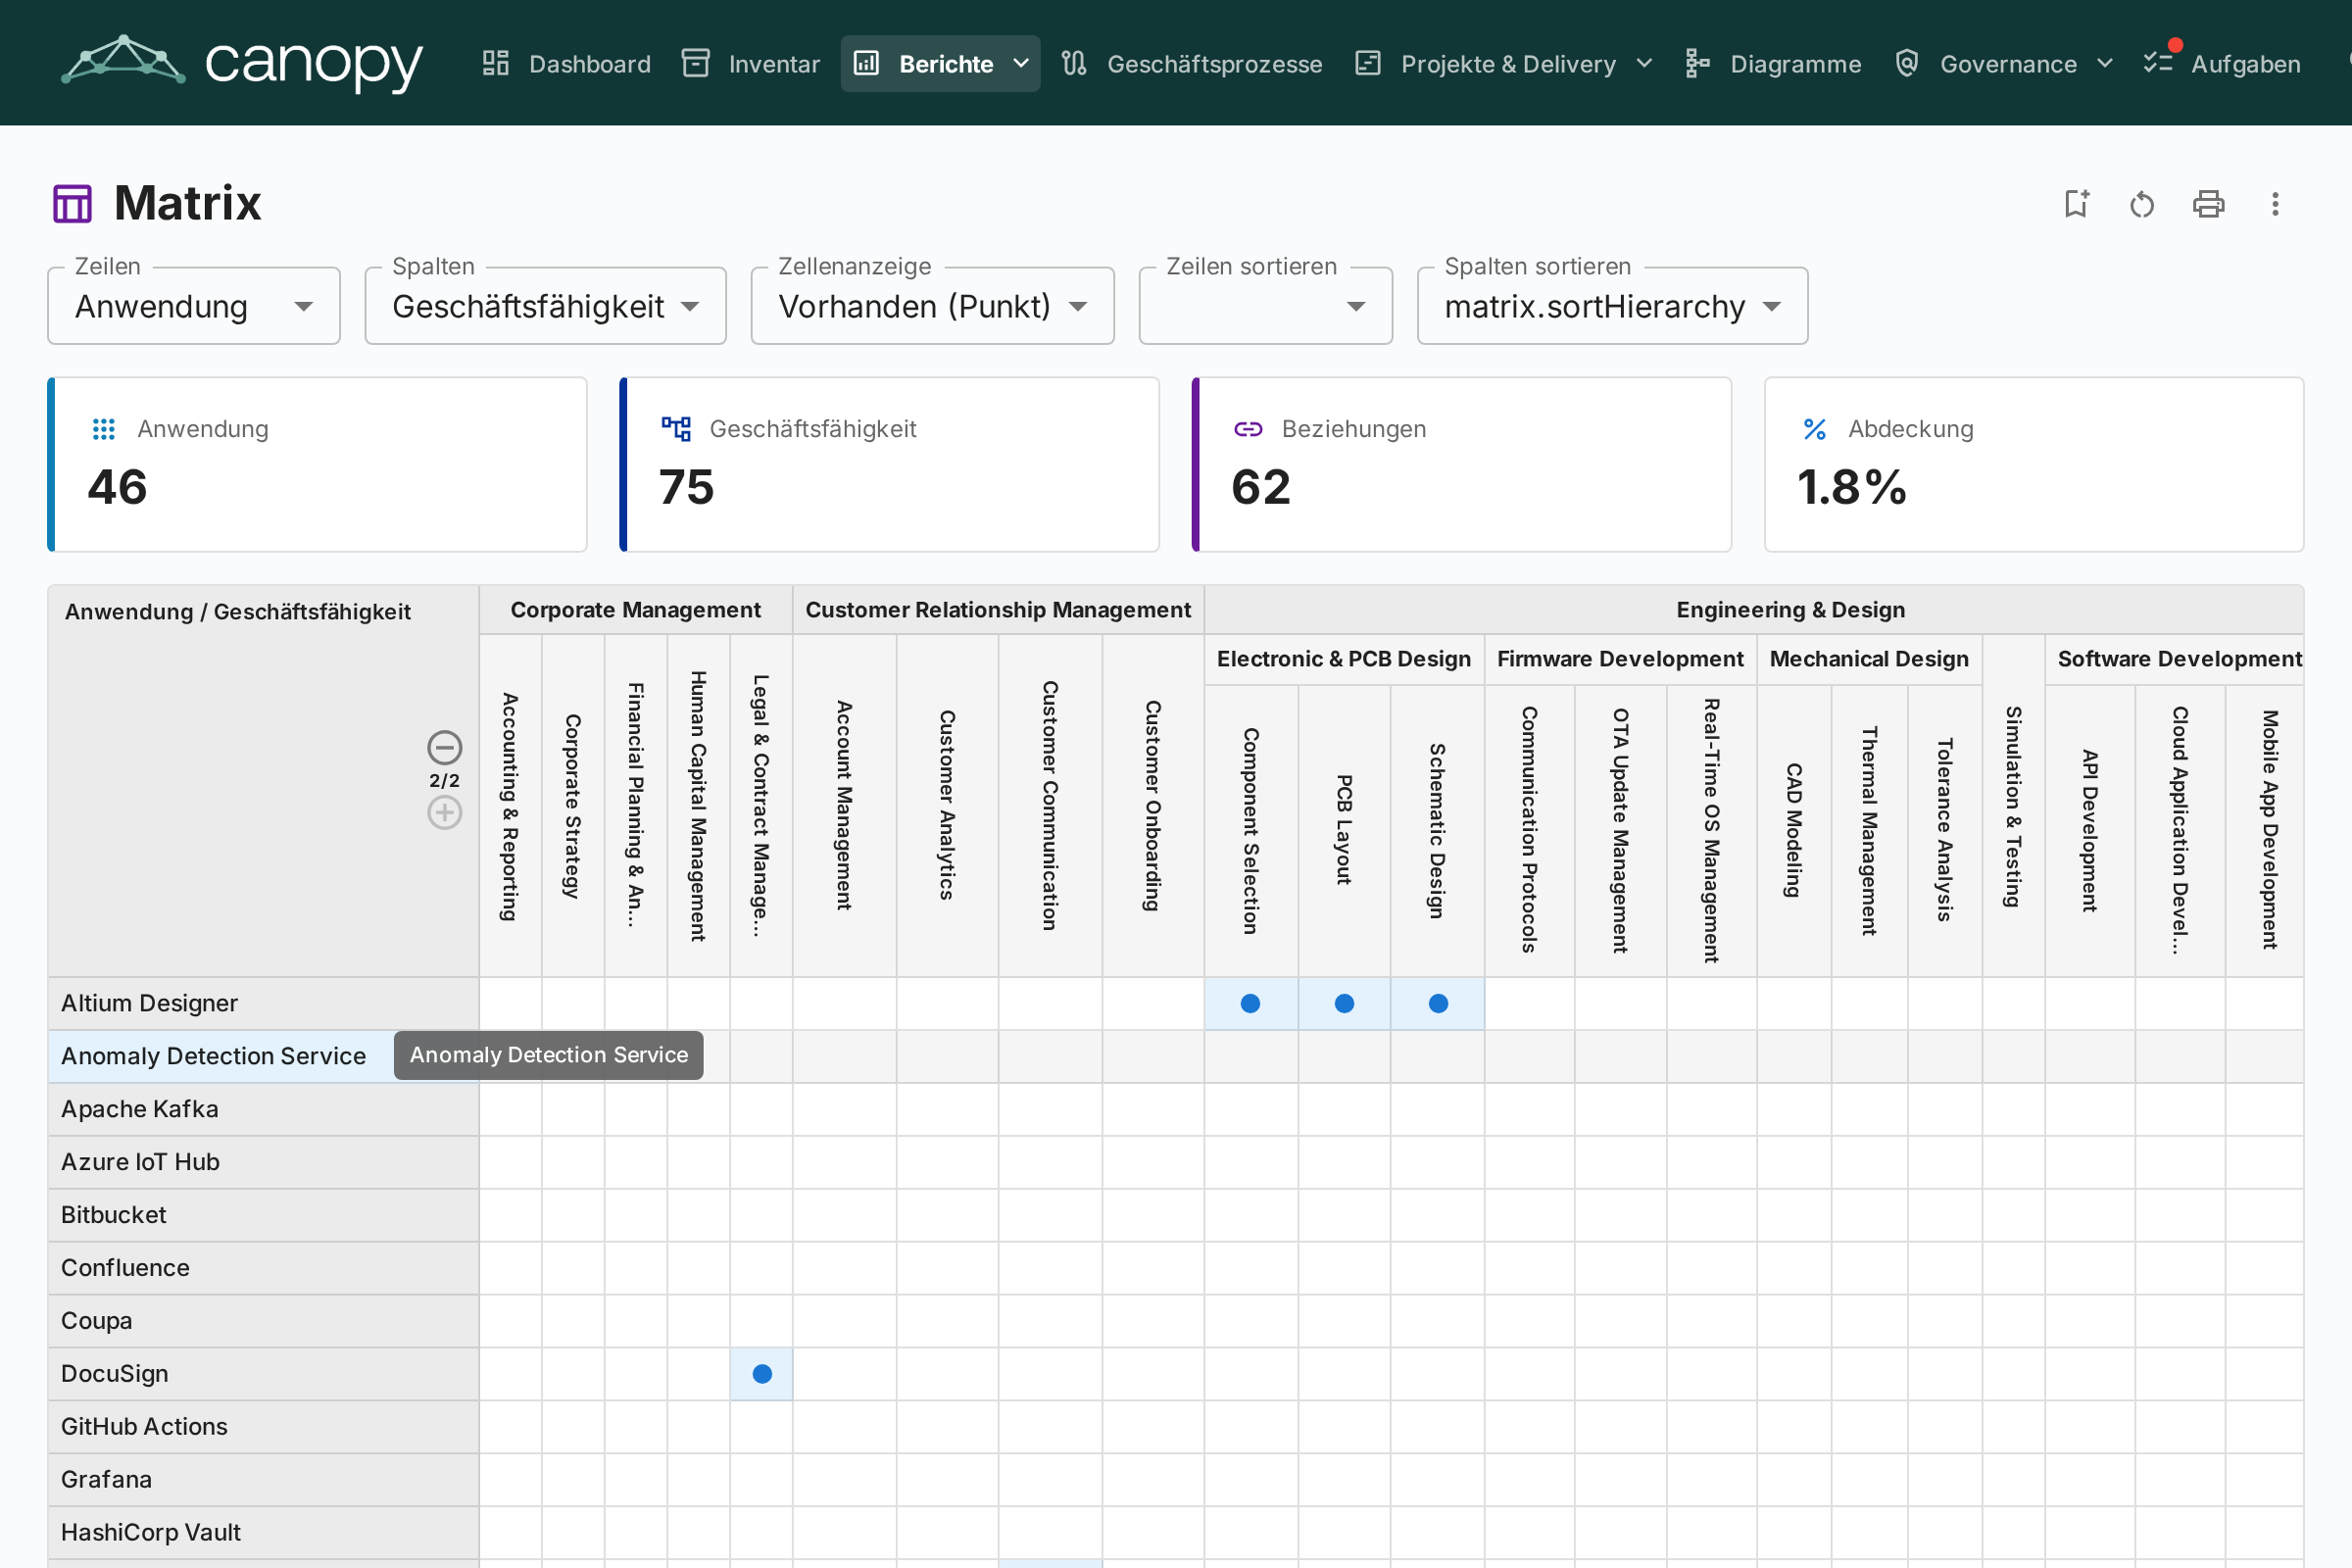Select the Apache Kafka row
2352x1568 pixels.
[x=264, y=1110]
